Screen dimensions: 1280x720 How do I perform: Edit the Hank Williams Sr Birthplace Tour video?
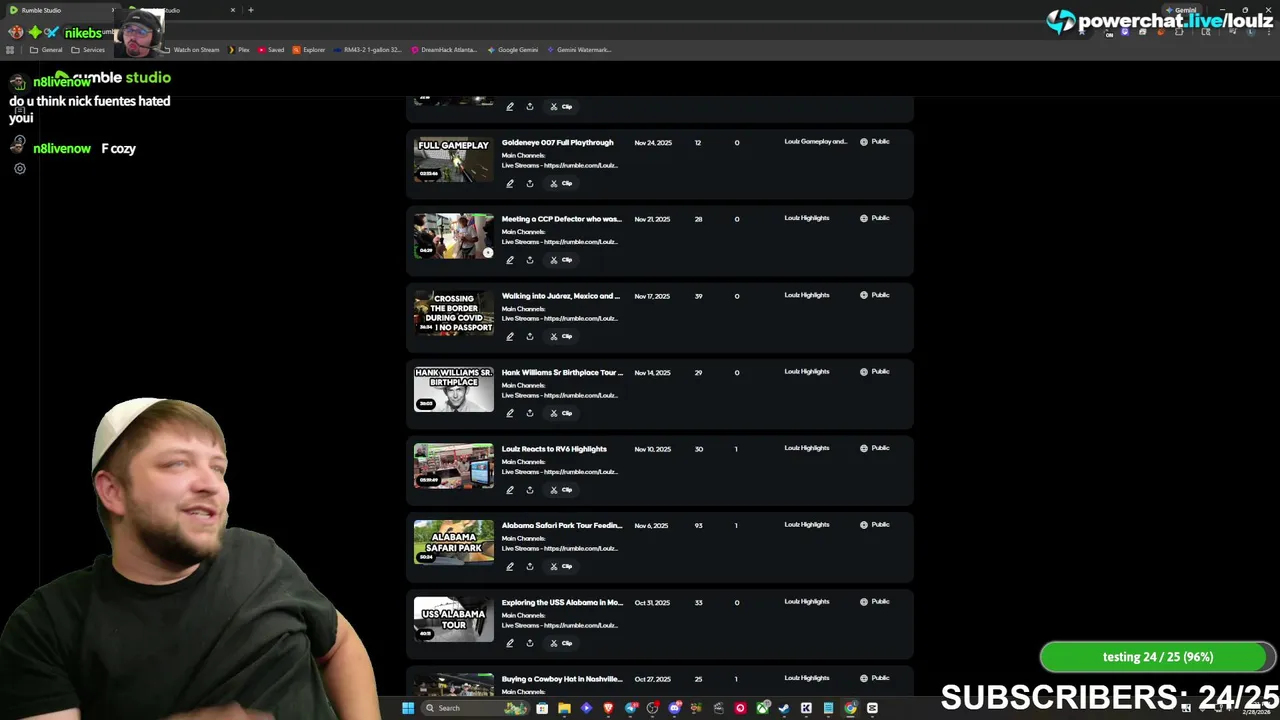[510, 413]
